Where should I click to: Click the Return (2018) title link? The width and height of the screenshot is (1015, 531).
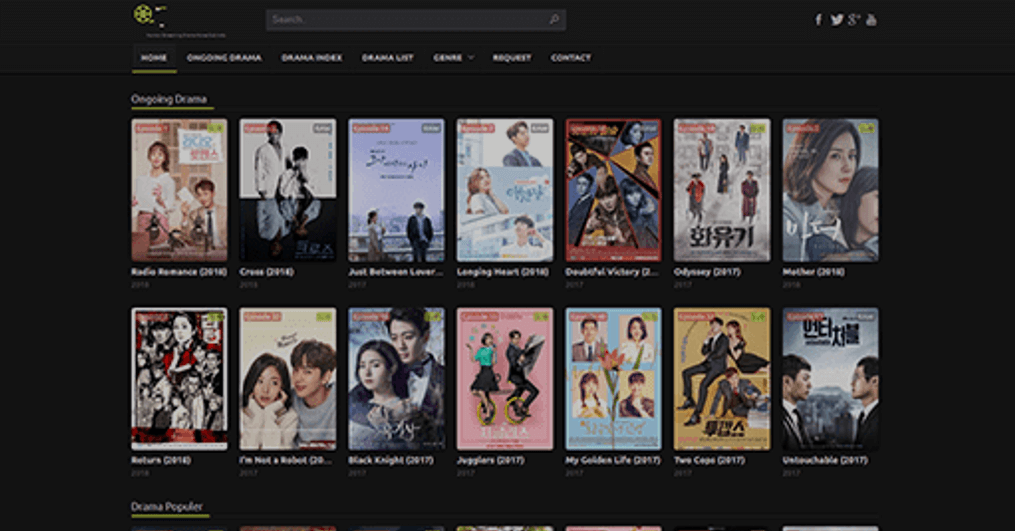pos(161,460)
